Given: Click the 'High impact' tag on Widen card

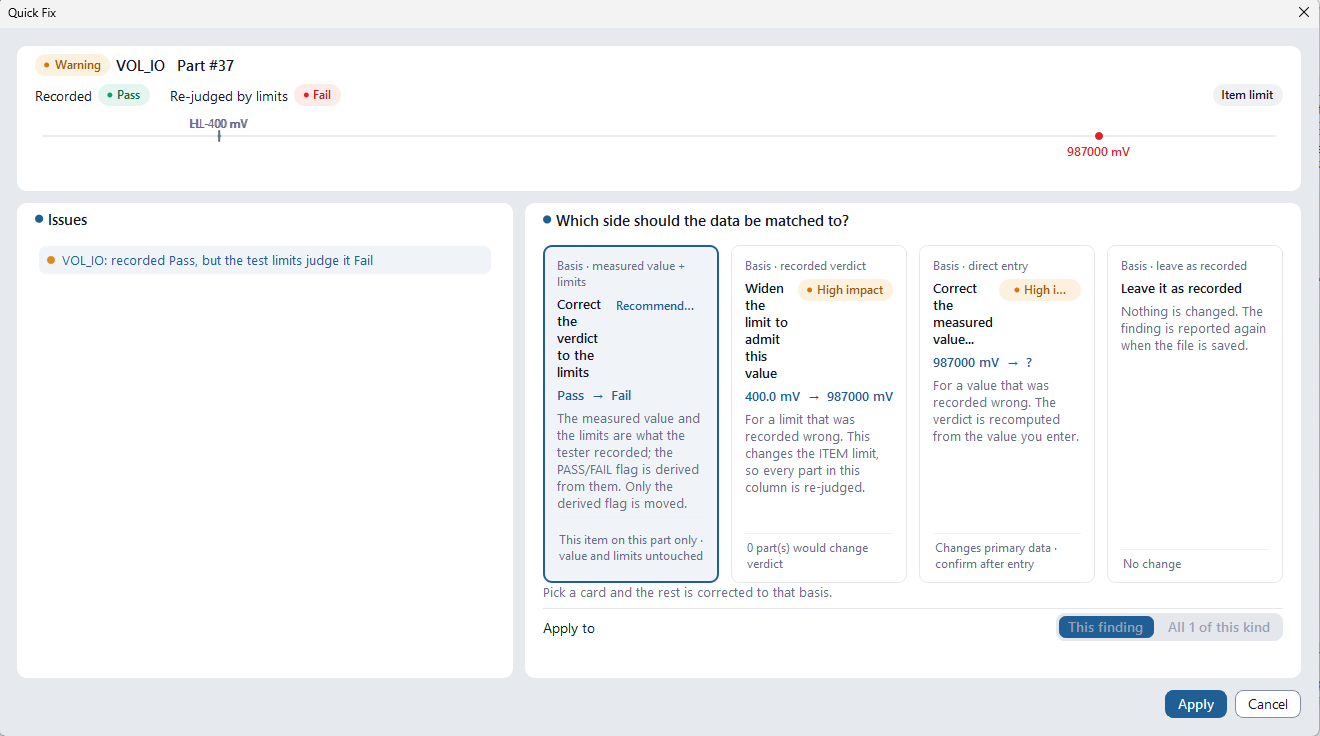Looking at the screenshot, I should click(845, 290).
